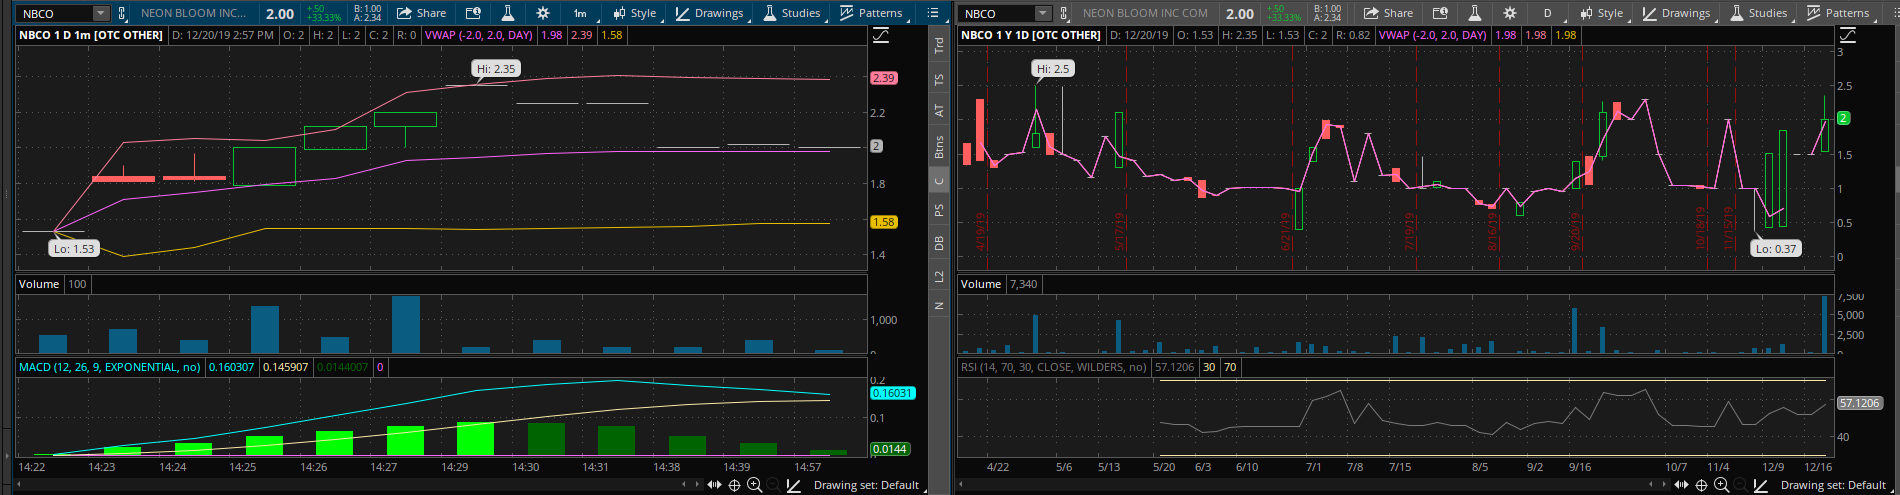Expand the NBCO symbol dropdown on the left chart

(x=100, y=13)
